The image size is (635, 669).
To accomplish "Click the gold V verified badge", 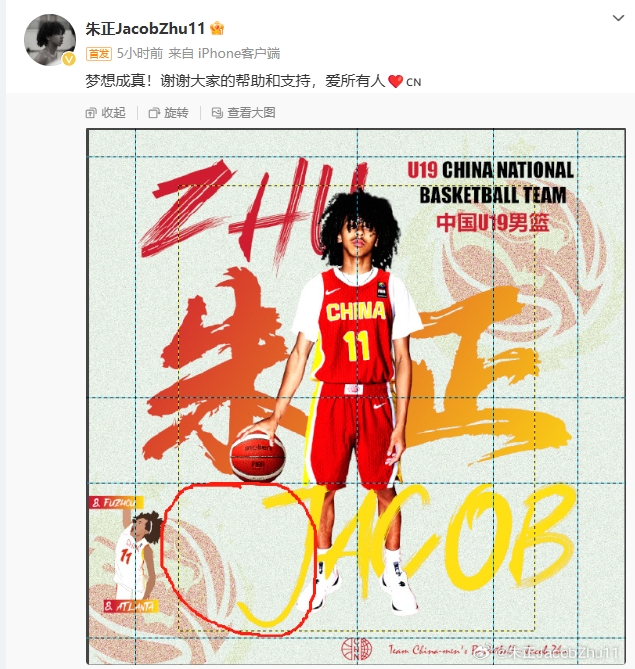I will click(69, 60).
